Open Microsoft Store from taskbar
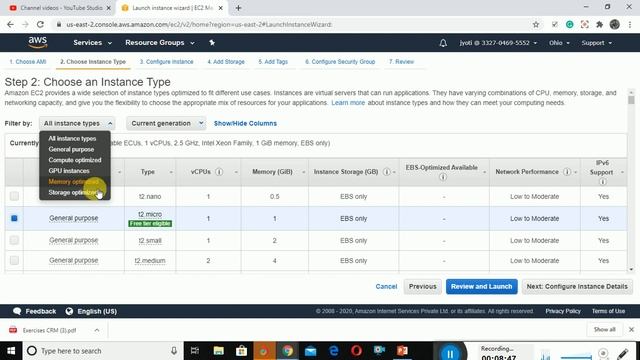This screenshot has width=640, height=360. click(x=241, y=351)
